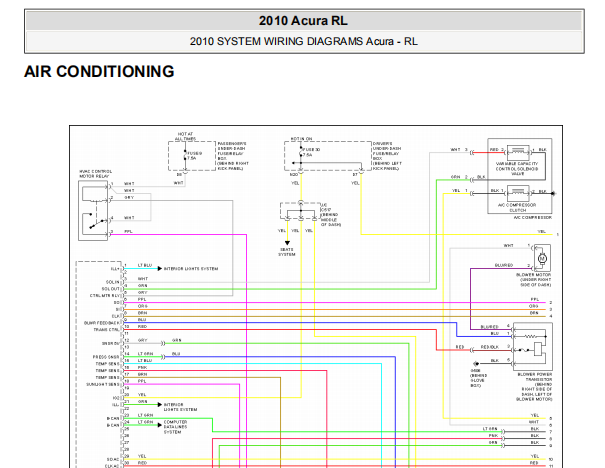Click the 'CTRL MTR RLY' pin label
Image resolution: width=605 pixels, height=468 pixels.
pyautogui.click(x=105, y=296)
